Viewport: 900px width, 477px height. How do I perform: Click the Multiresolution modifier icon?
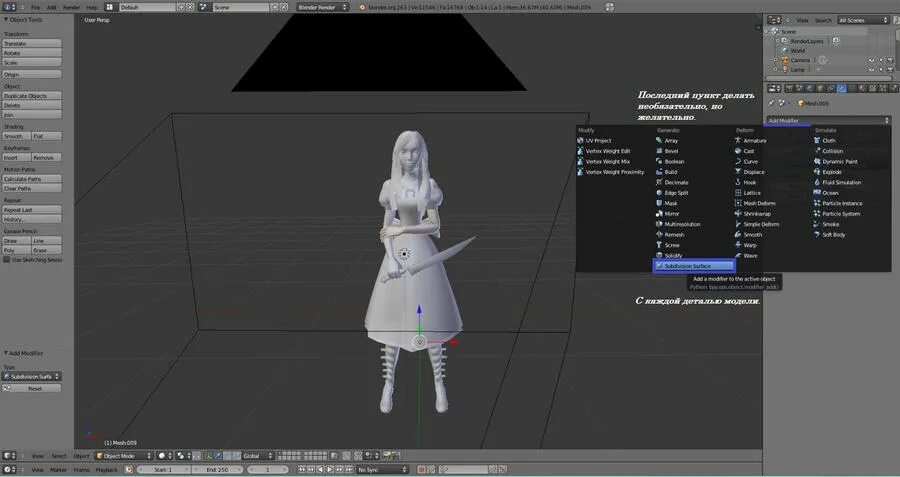click(x=659, y=224)
